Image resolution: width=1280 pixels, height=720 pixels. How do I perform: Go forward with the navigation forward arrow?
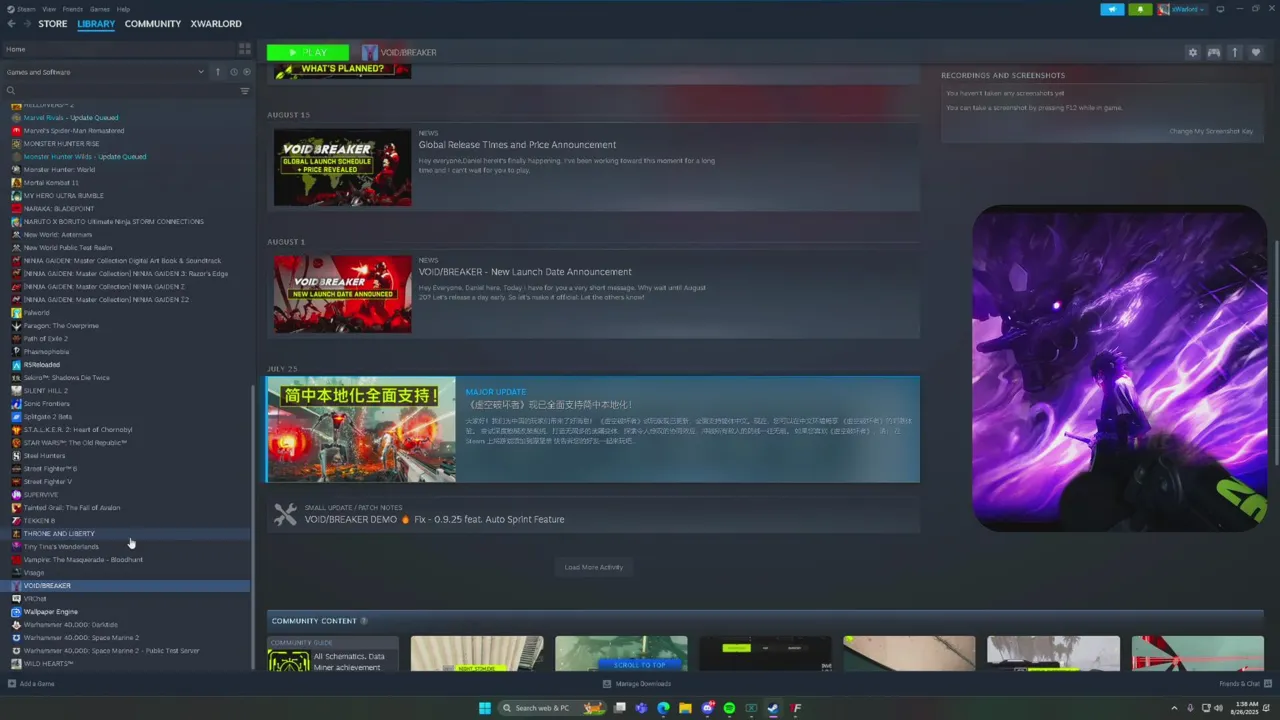tap(26, 24)
